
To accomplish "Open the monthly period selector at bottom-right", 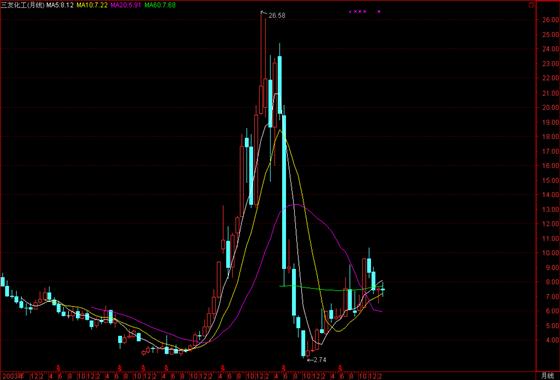I will tap(547, 376).
